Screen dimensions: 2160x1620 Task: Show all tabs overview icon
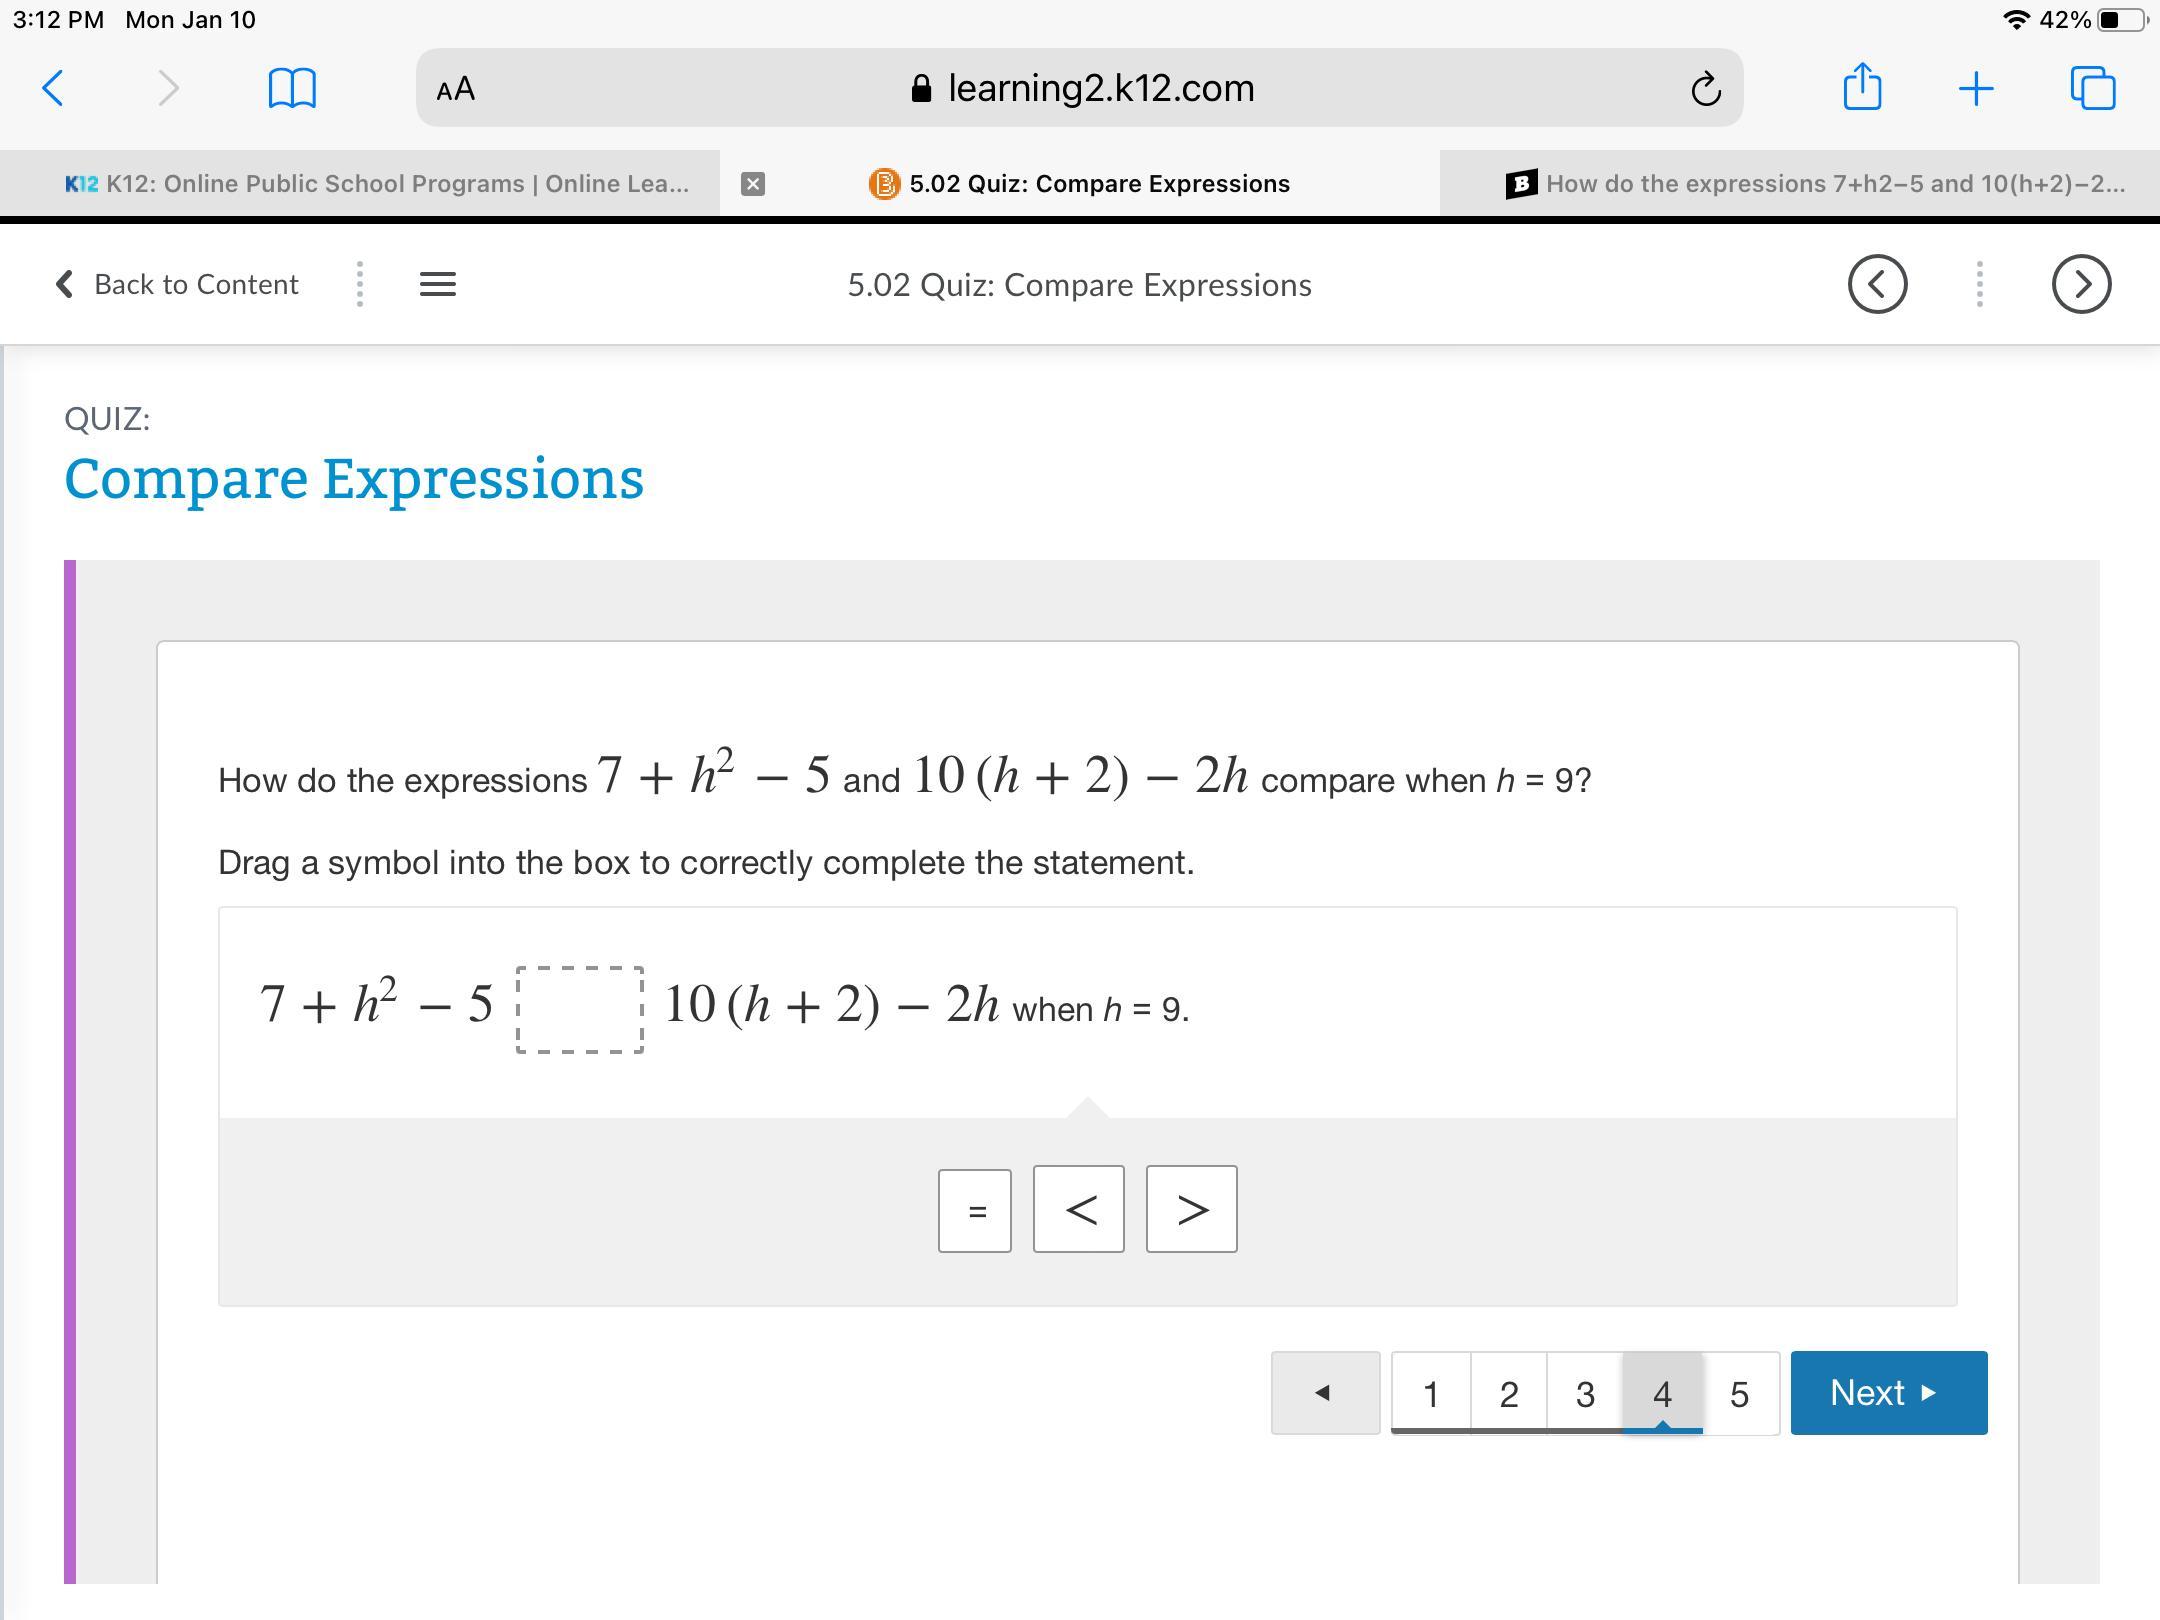point(2092,88)
